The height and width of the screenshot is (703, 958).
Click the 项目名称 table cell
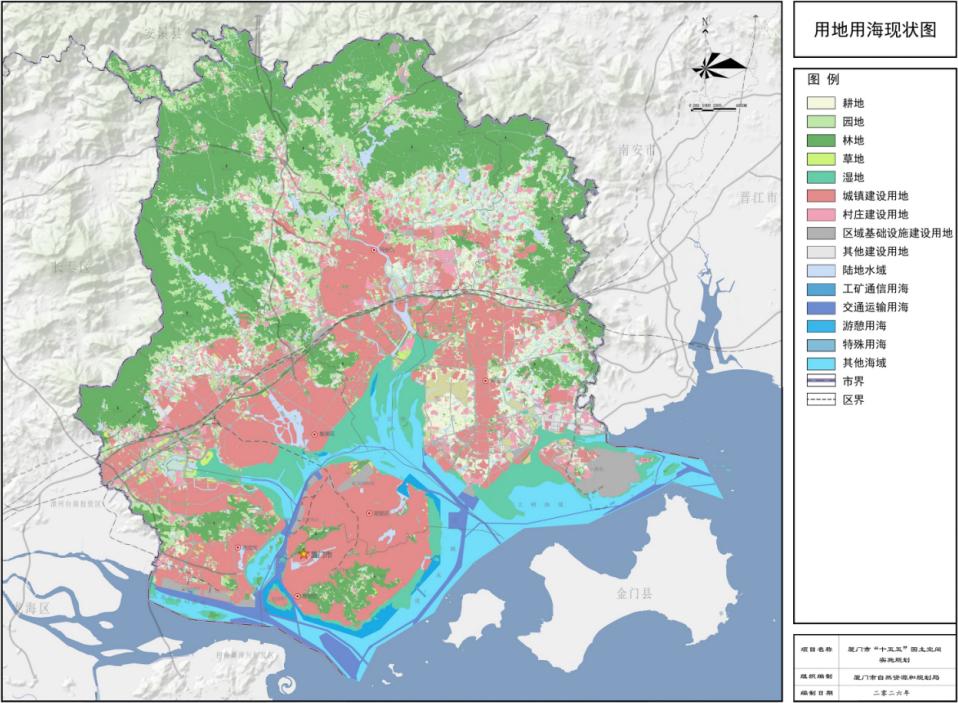[816, 650]
